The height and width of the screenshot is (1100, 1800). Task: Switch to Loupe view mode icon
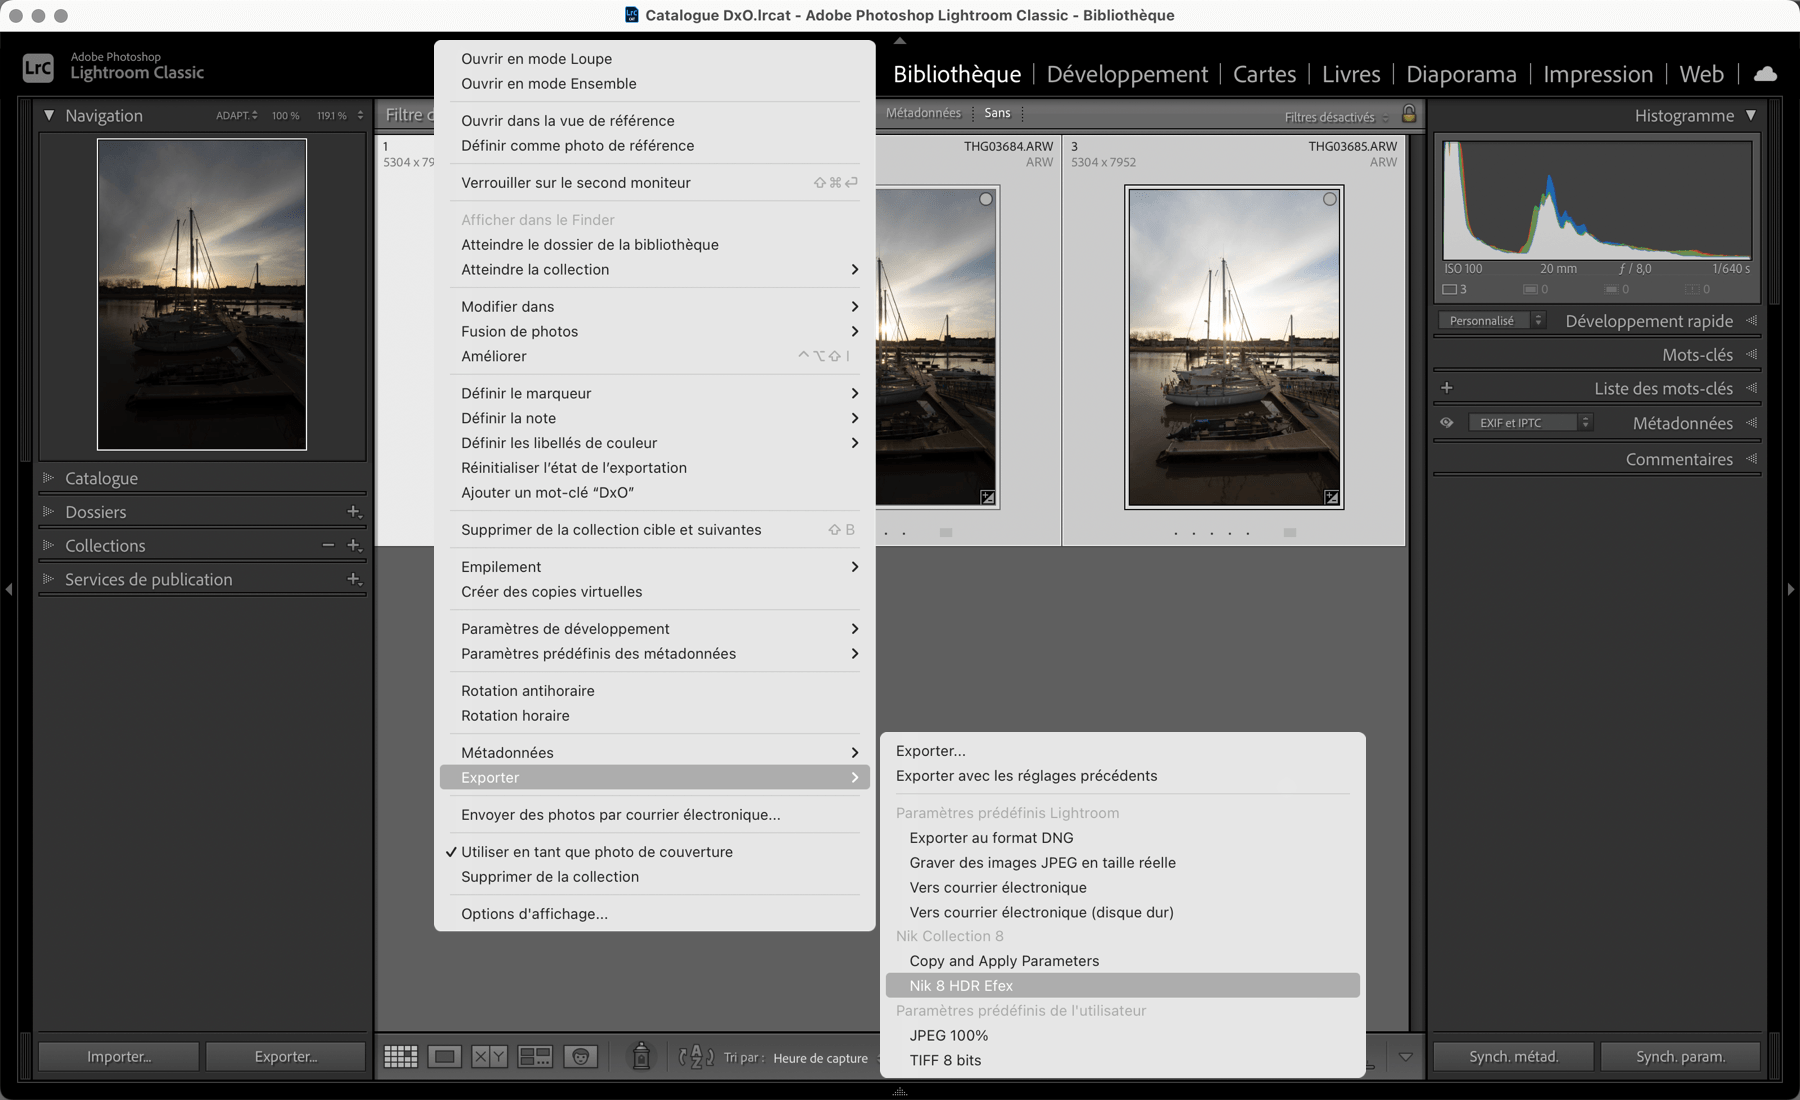(445, 1057)
